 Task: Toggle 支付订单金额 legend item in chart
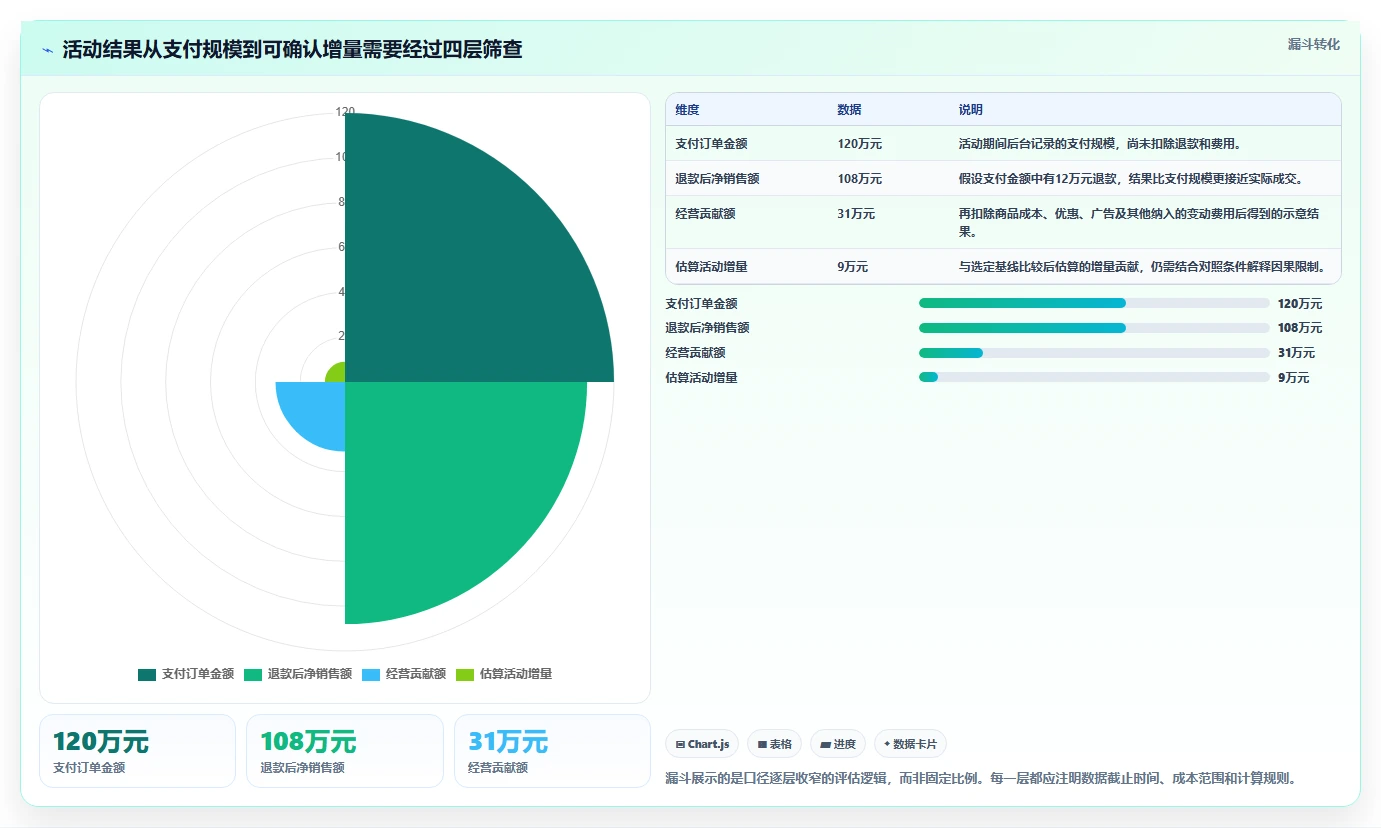[x=186, y=674]
